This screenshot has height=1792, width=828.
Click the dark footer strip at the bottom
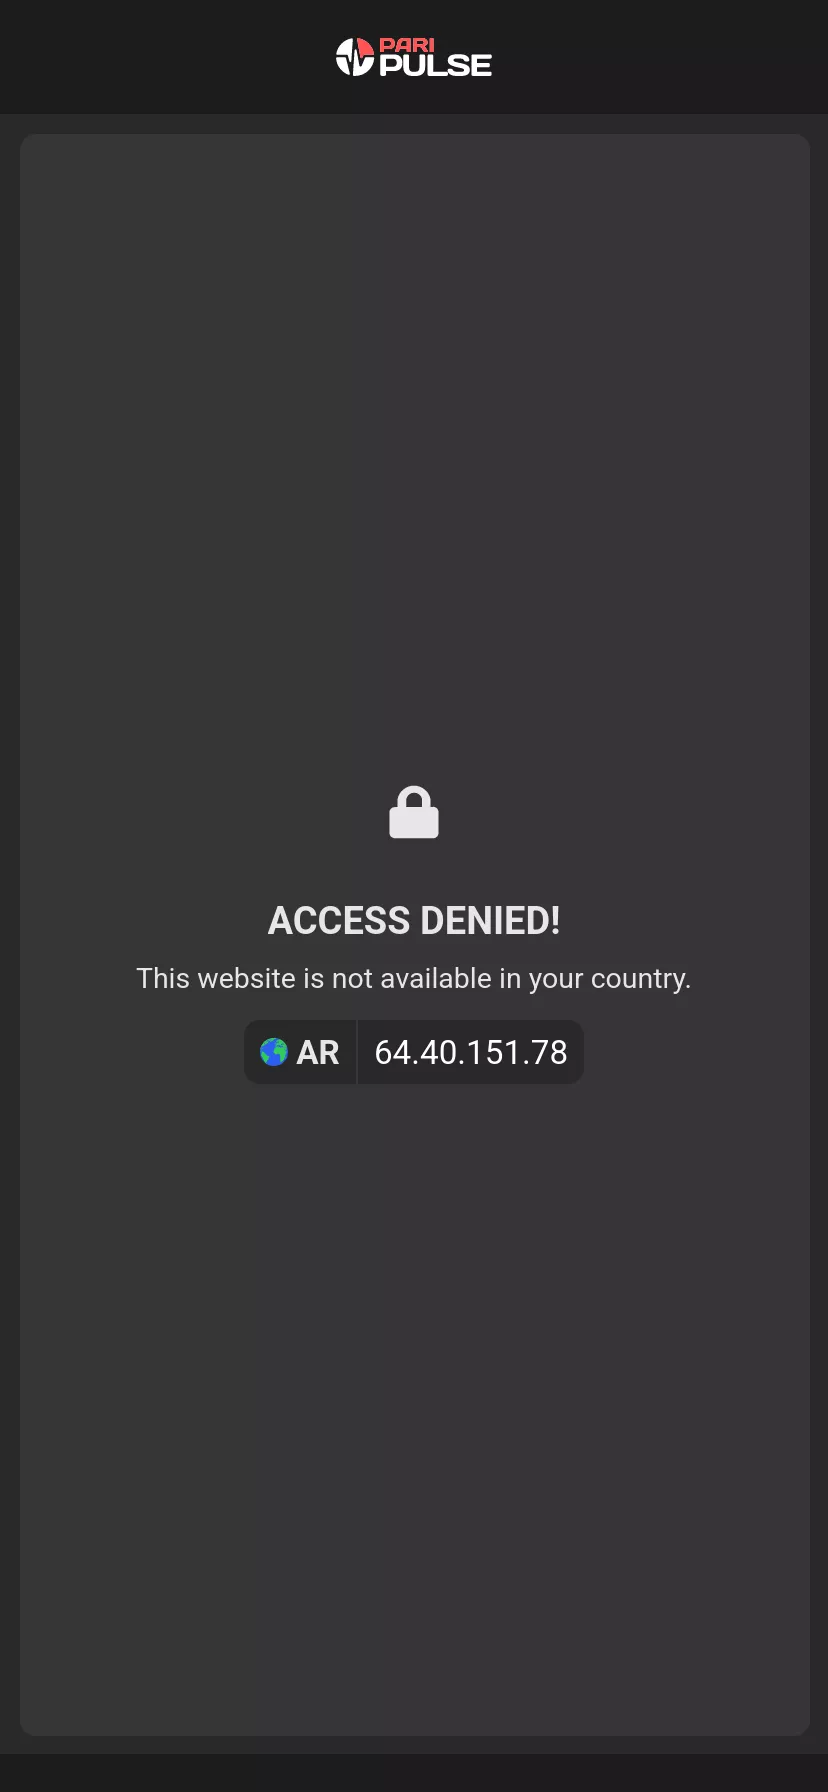(x=414, y=1773)
